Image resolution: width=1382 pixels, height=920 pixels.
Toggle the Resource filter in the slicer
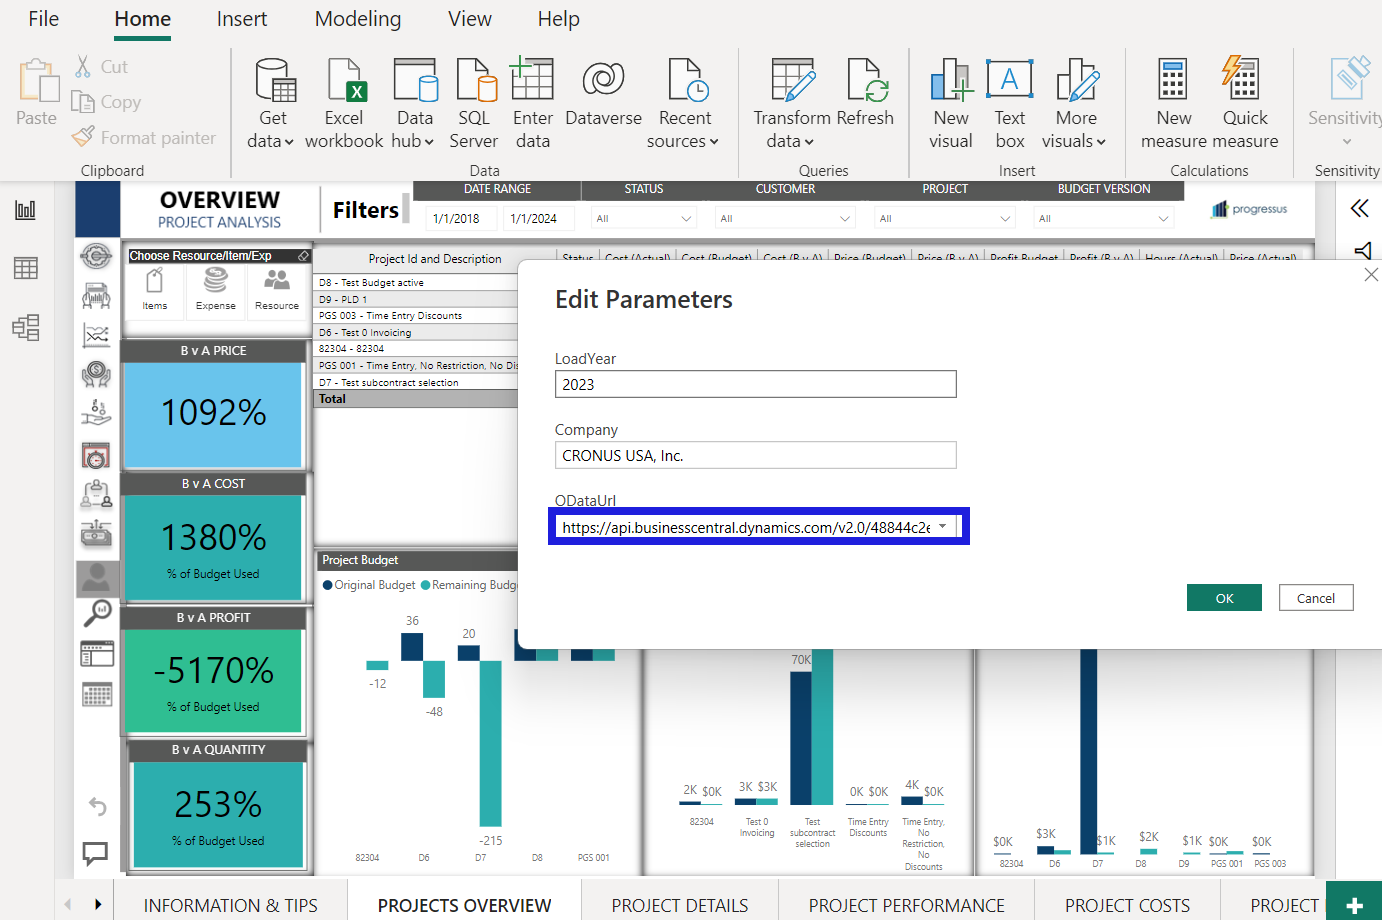(277, 291)
